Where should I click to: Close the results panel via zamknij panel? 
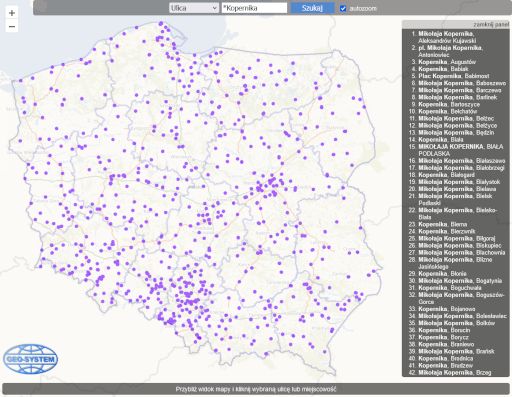491,25
